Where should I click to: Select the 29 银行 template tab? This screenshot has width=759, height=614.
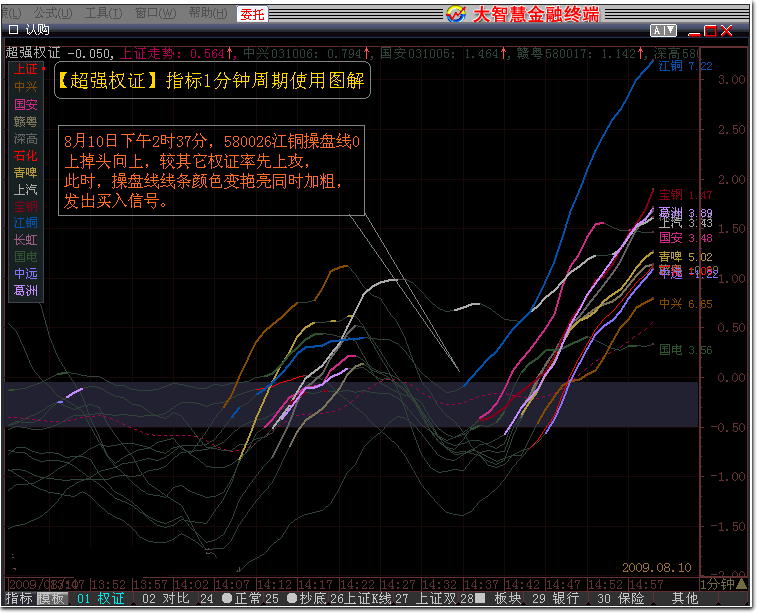coord(556,599)
